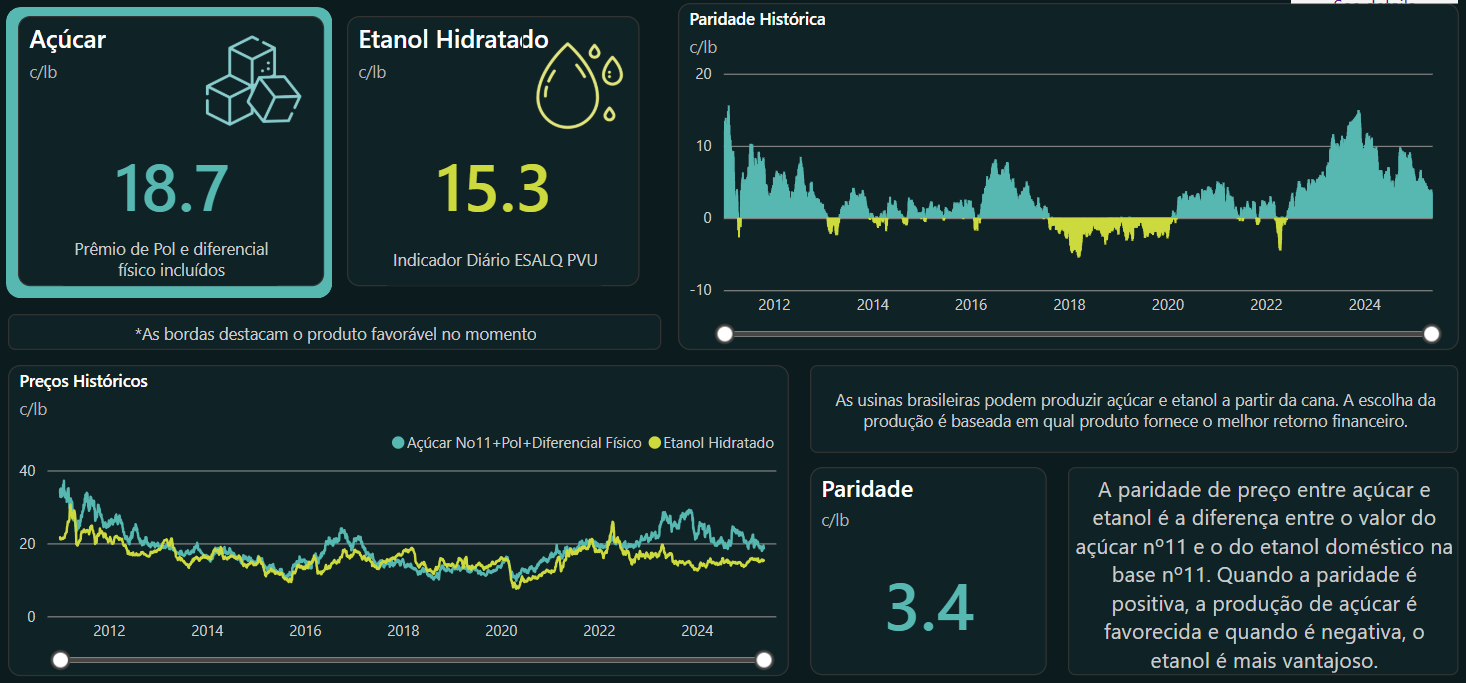The width and height of the screenshot is (1466, 683).
Task: Select the Açúcar price value 18.7
Action: [x=171, y=188]
